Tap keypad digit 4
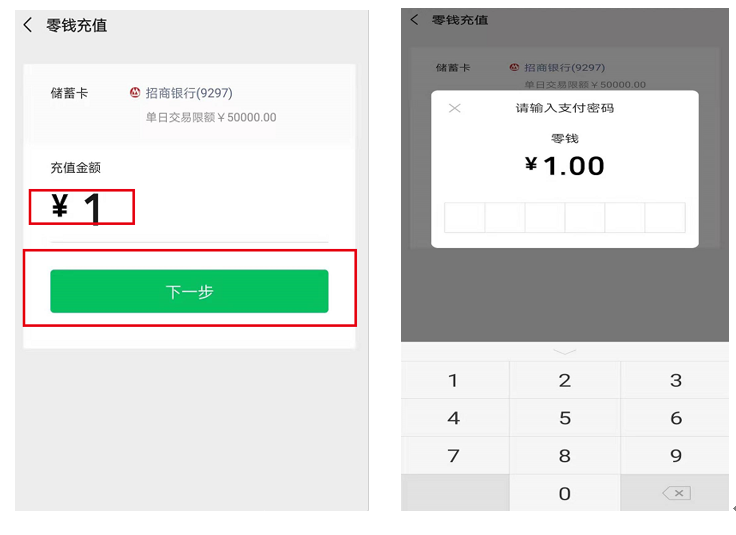Image resolution: width=736 pixels, height=535 pixels. pos(453,418)
